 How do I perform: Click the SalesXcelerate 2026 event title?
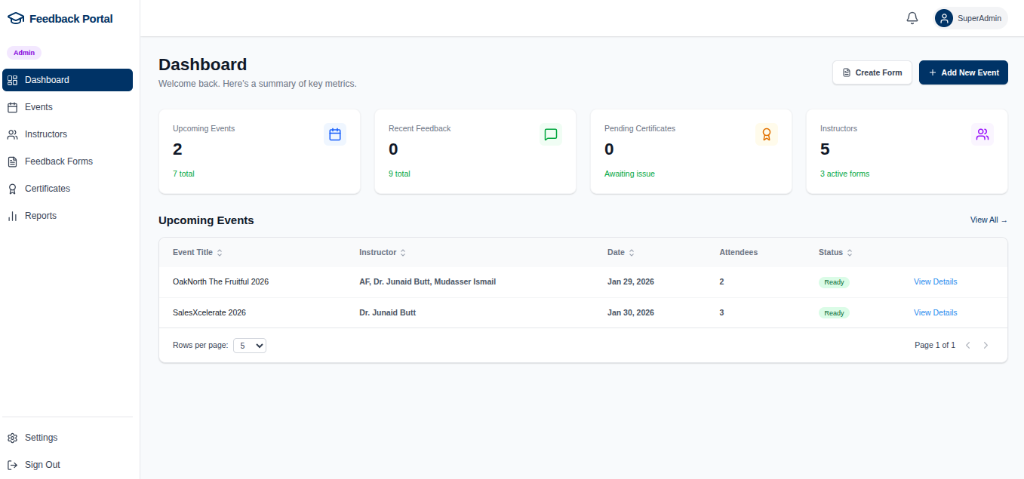coord(209,313)
